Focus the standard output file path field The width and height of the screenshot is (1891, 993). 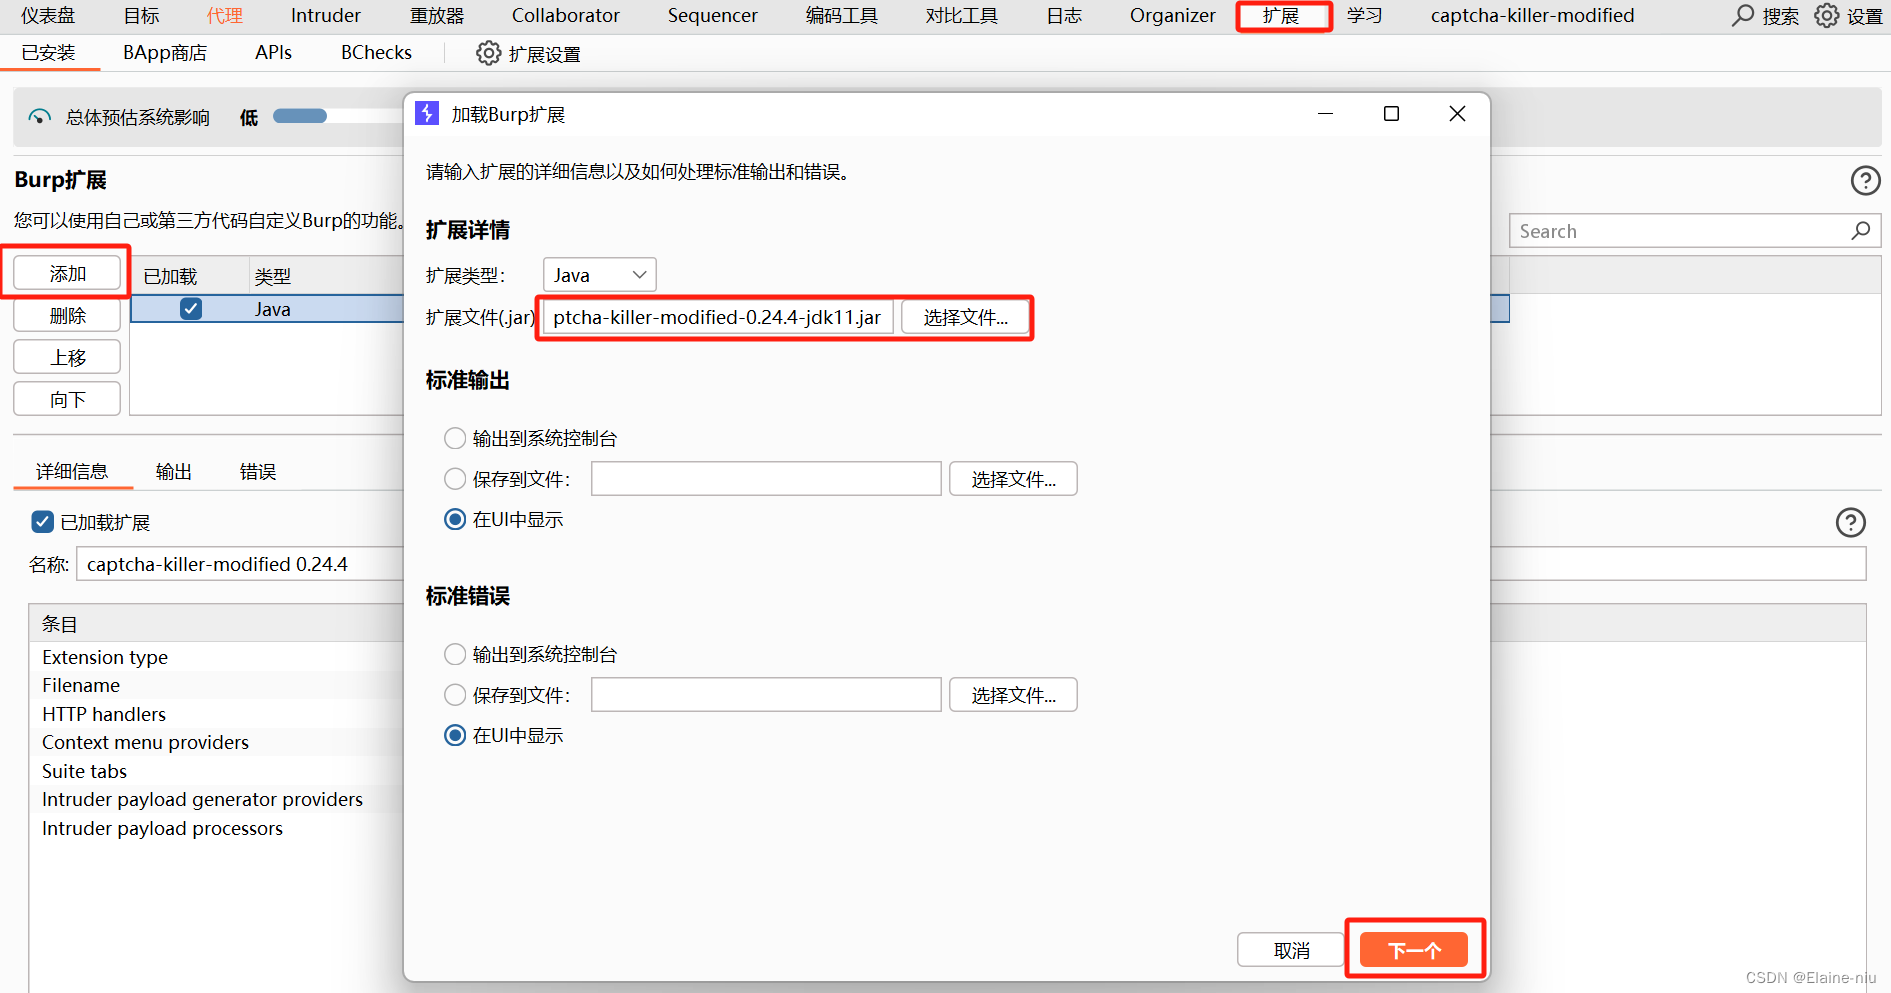click(766, 479)
